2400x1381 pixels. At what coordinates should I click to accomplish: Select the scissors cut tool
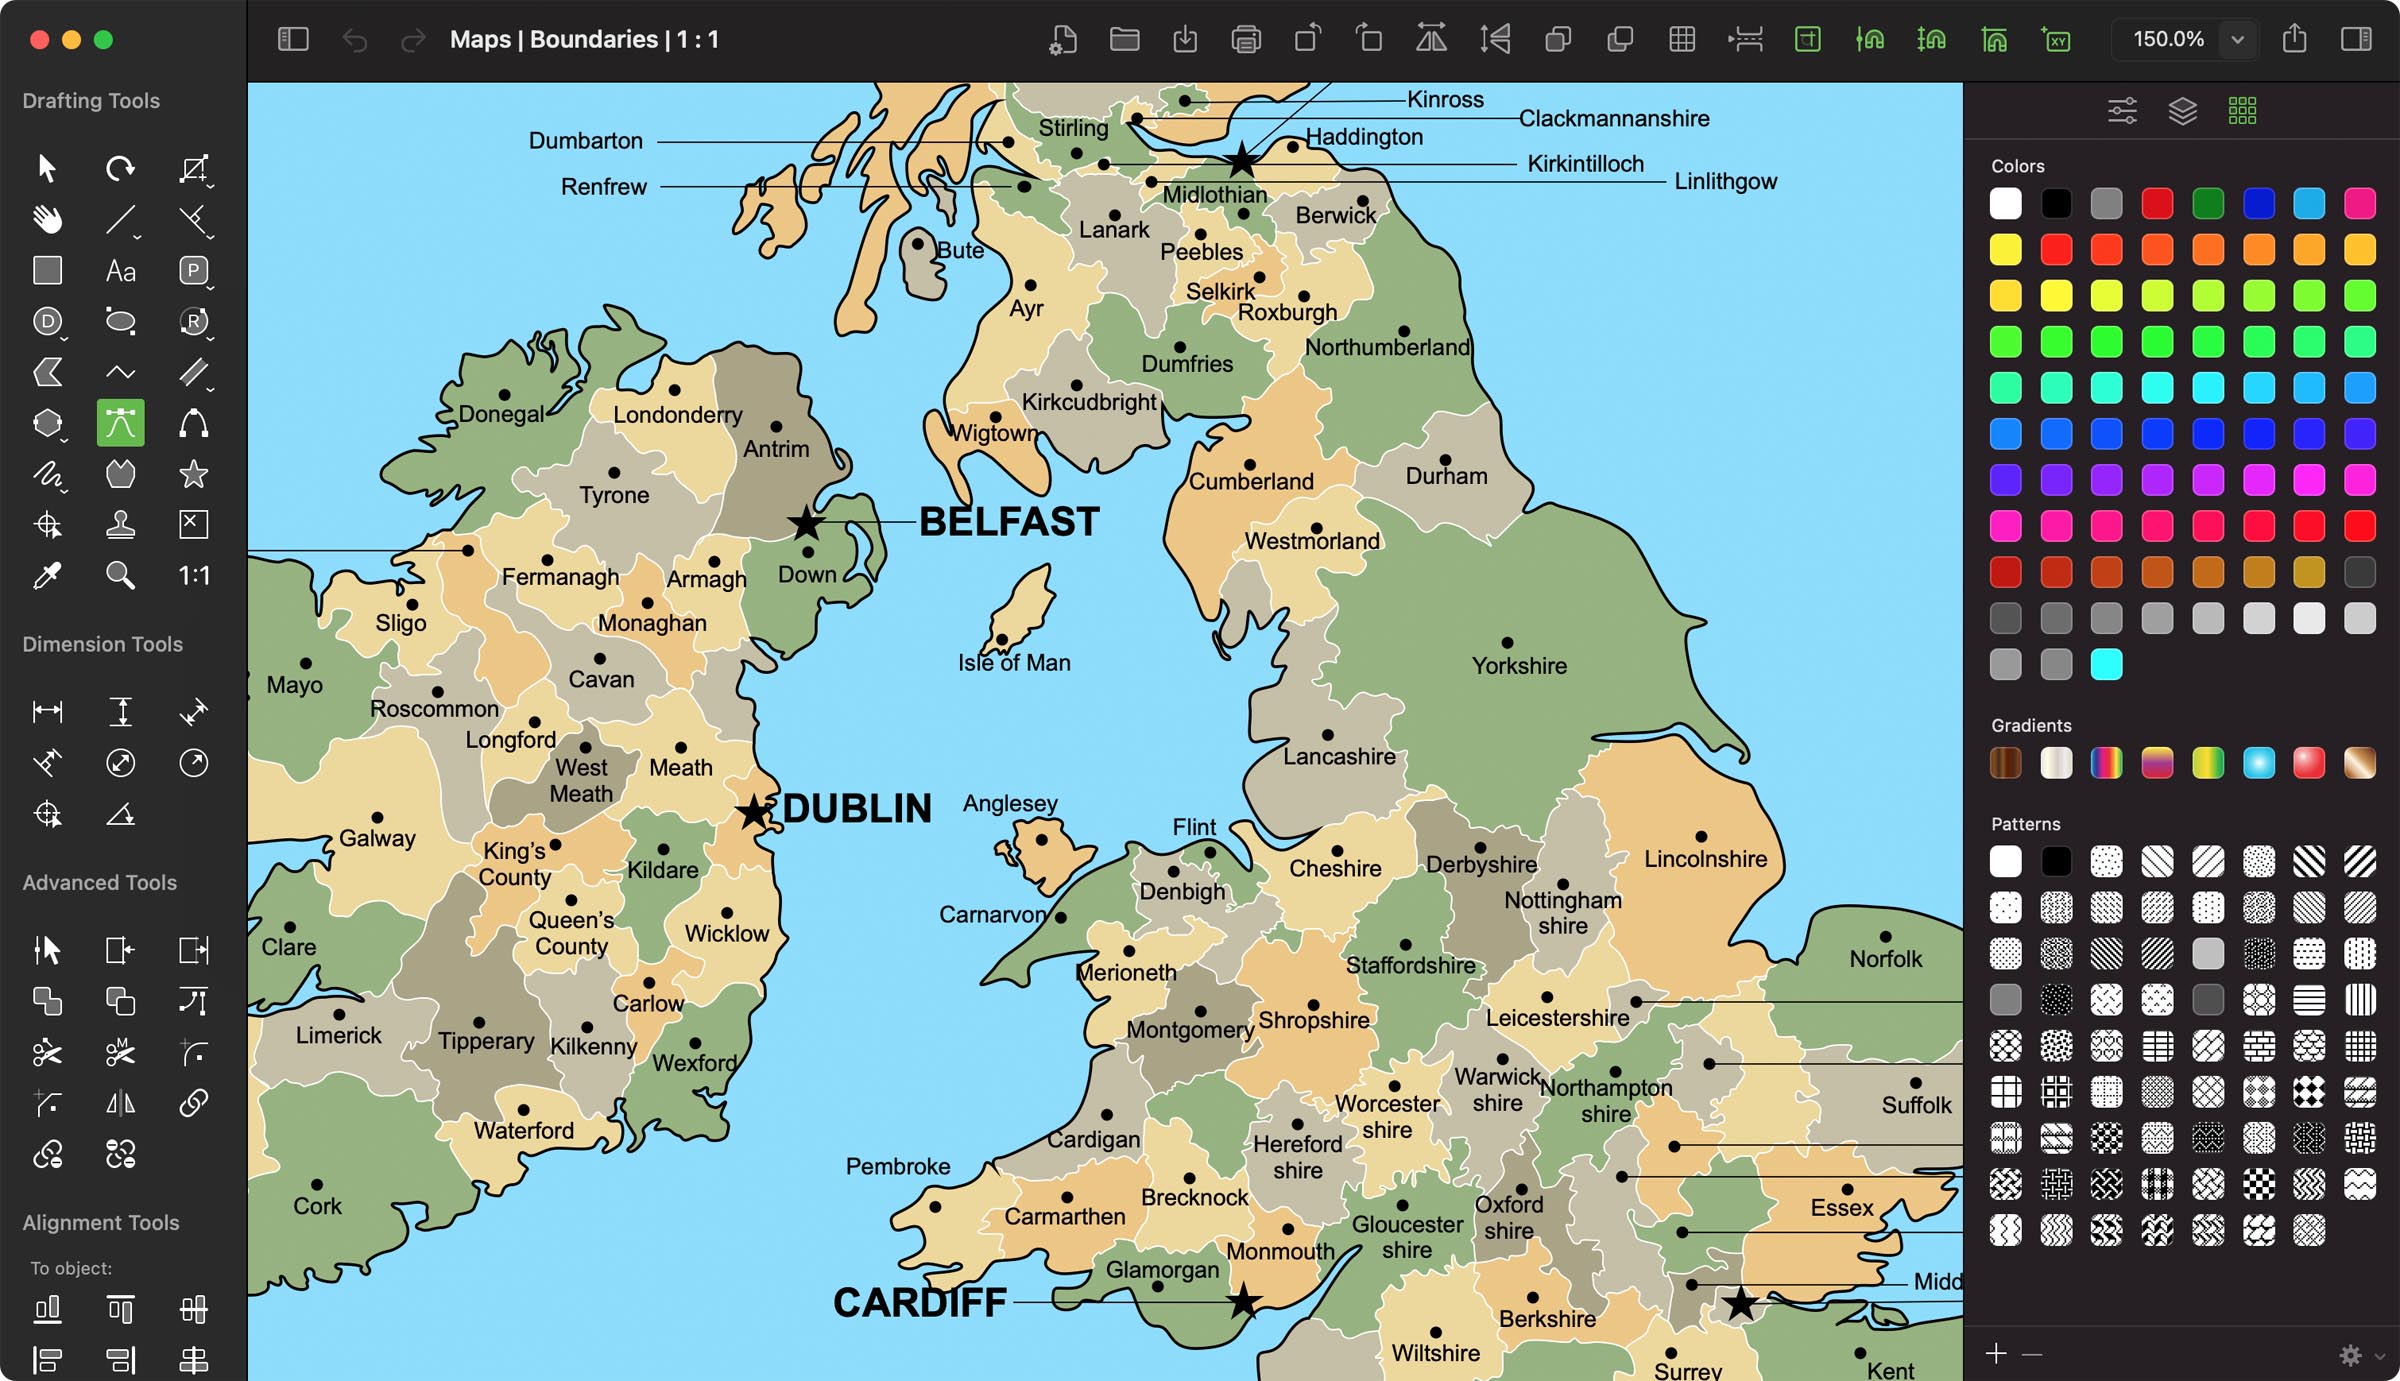pos(47,1052)
